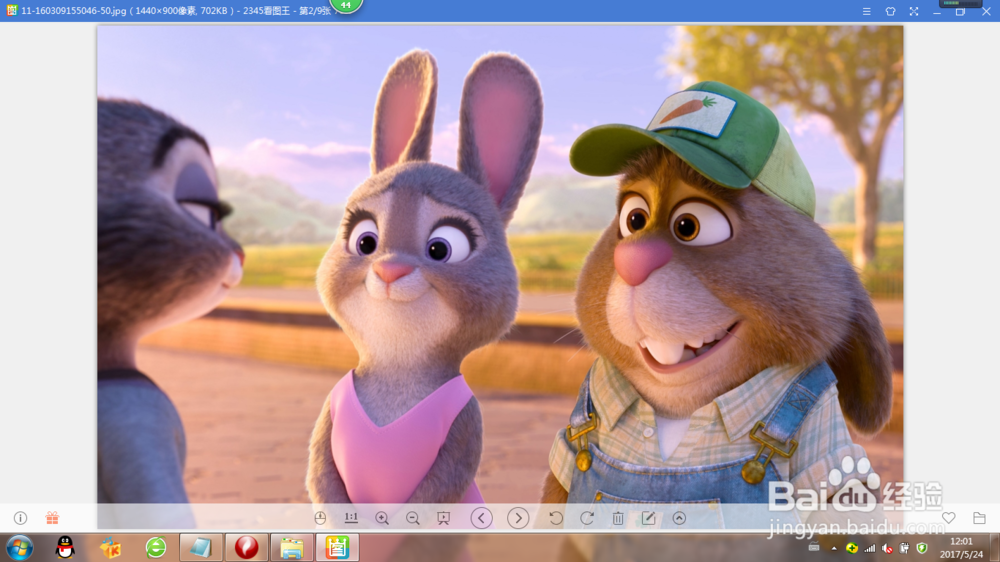Screen dimensions: 1000x562
Task: Show image at 1:1 actual size
Action: pos(351,518)
